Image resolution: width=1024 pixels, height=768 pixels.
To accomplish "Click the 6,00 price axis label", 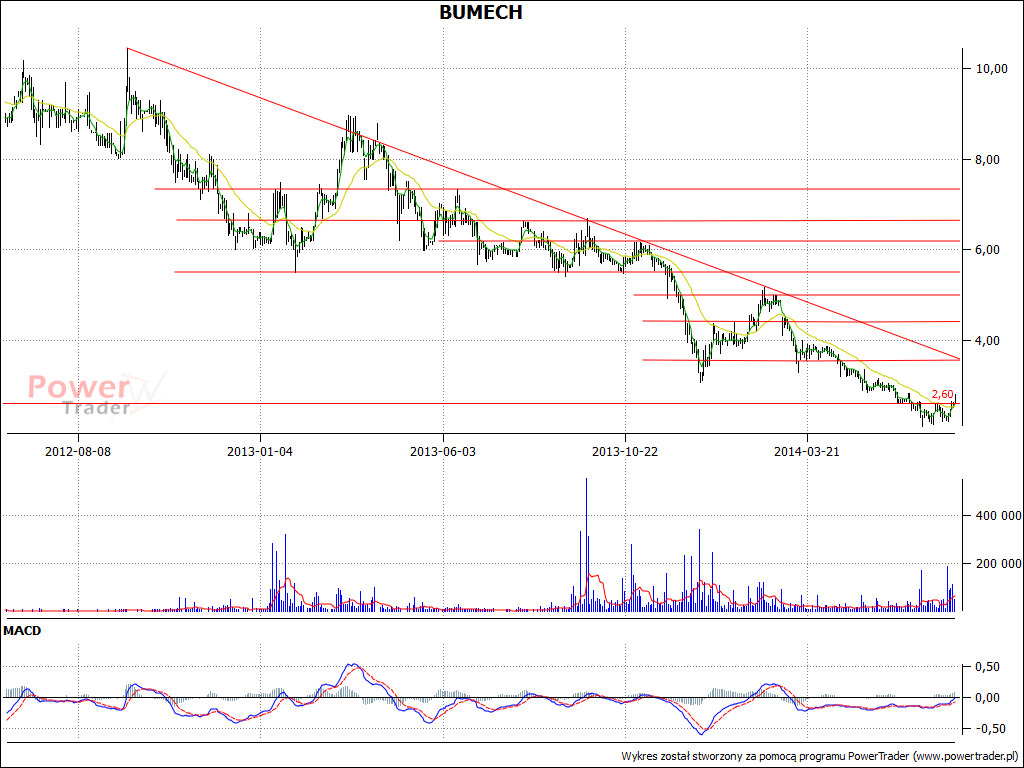I will pos(985,249).
